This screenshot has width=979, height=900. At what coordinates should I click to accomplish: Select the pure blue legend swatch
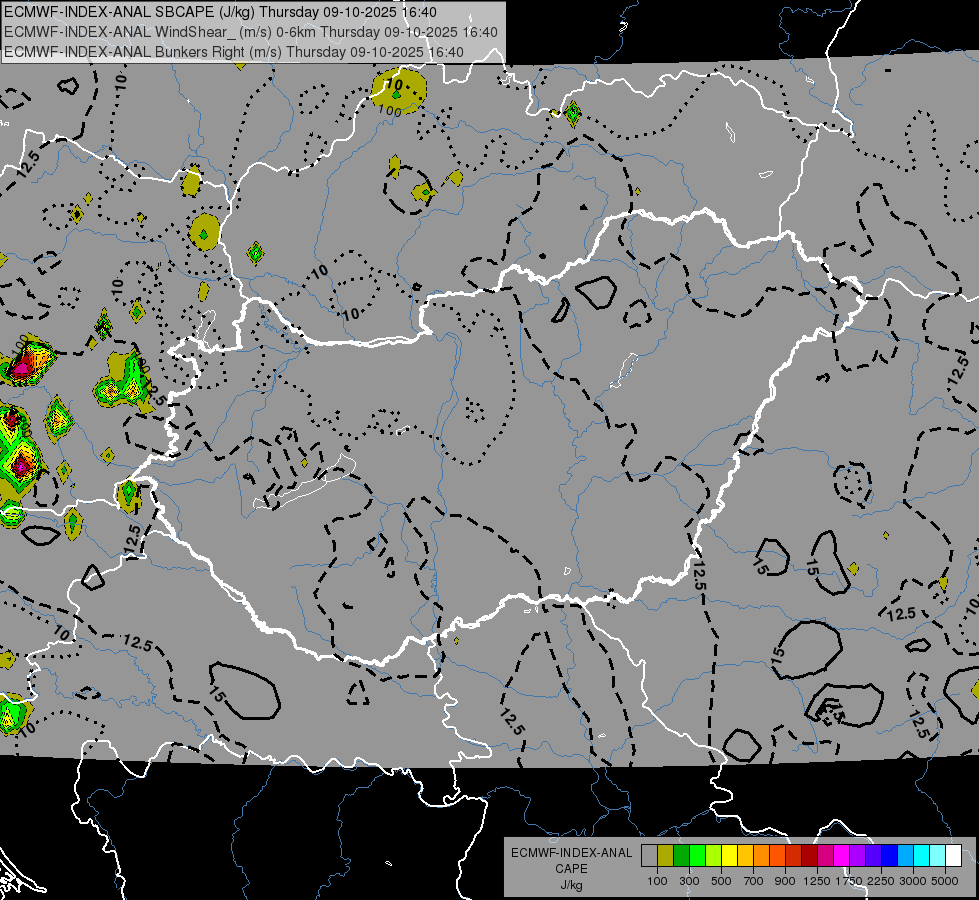pyautogui.click(x=890, y=856)
